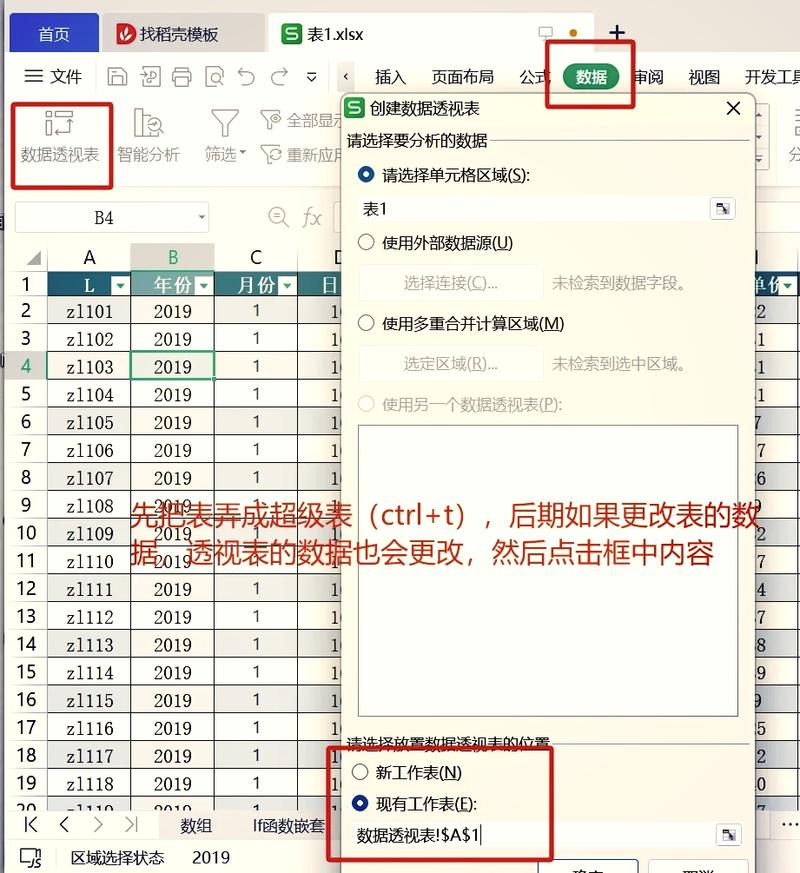The width and height of the screenshot is (800, 873).
Task: Click cell containing zl113
Action: tap(89, 644)
